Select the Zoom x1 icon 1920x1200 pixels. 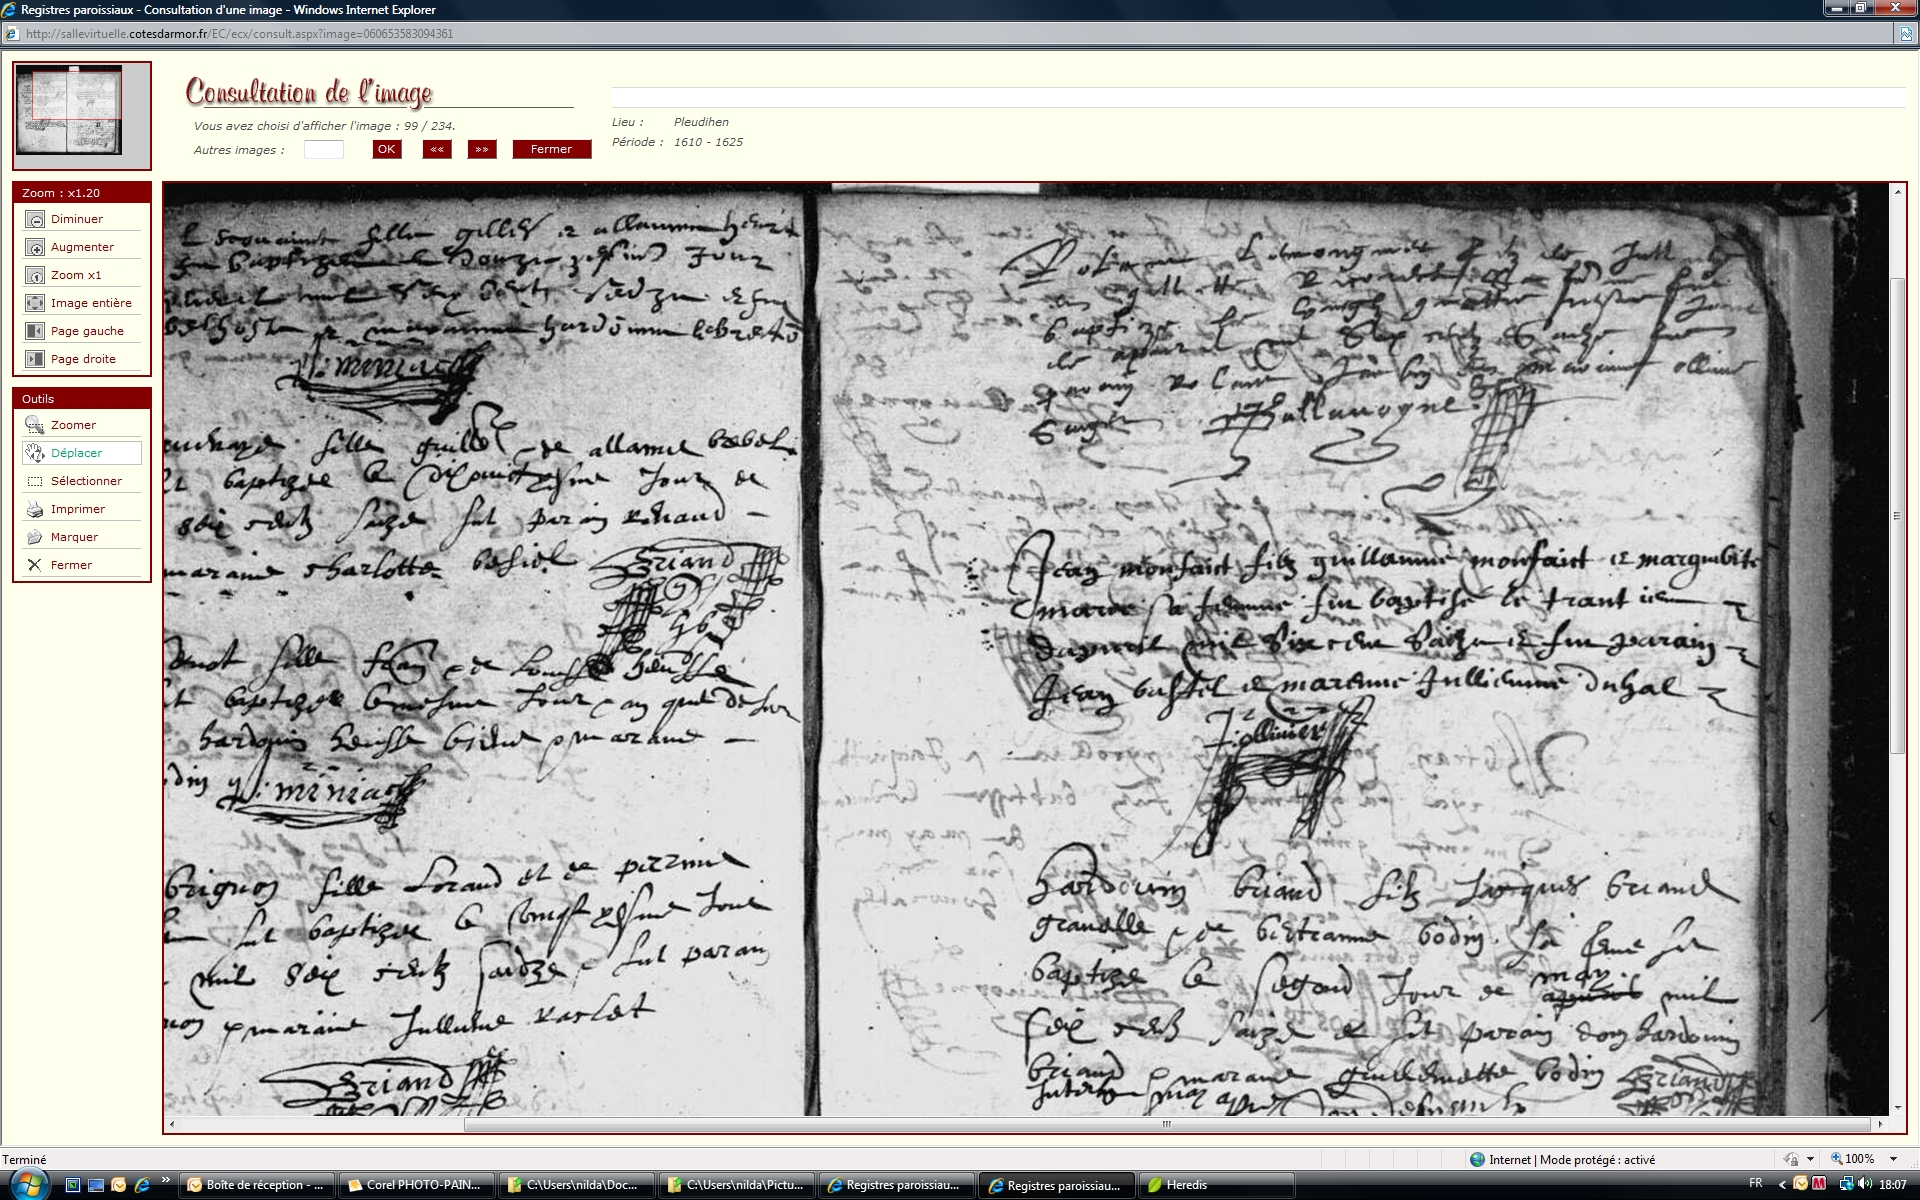pyautogui.click(x=35, y=276)
